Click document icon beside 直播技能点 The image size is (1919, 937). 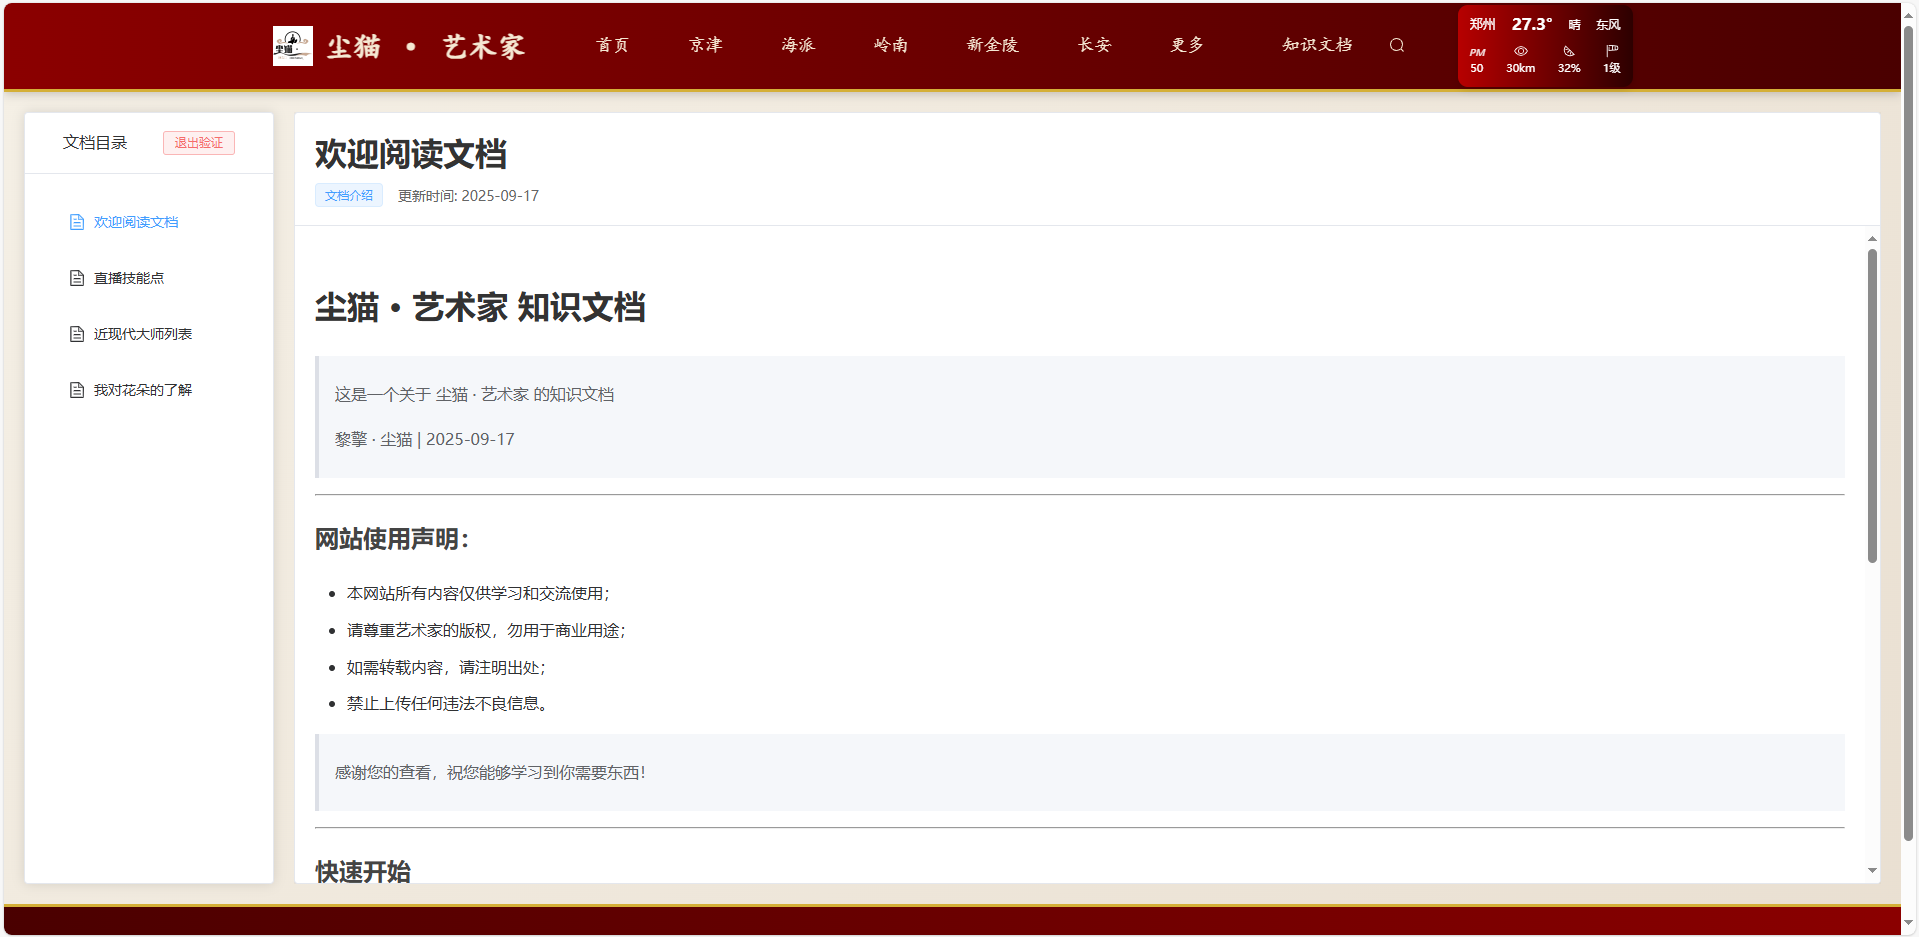[x=77, y=278]
